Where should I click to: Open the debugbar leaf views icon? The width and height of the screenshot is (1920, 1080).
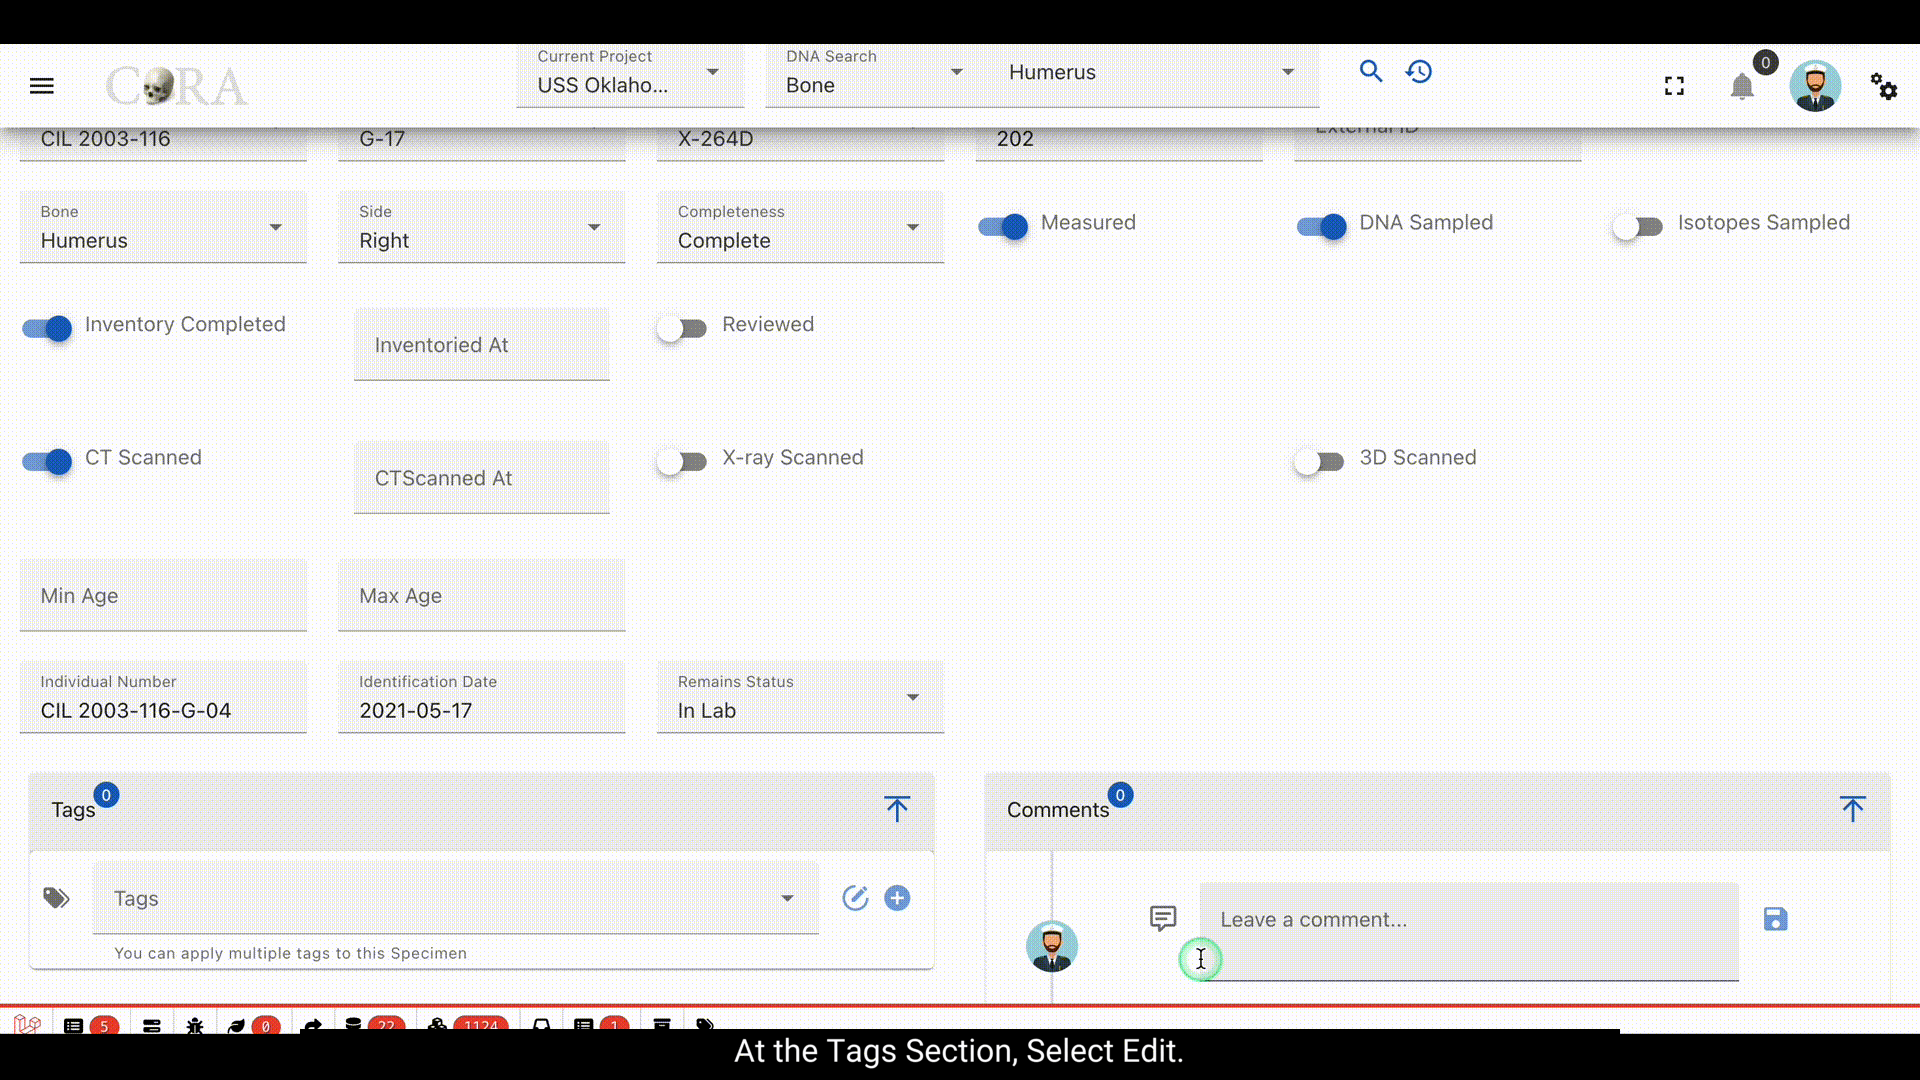(254, 1026)
